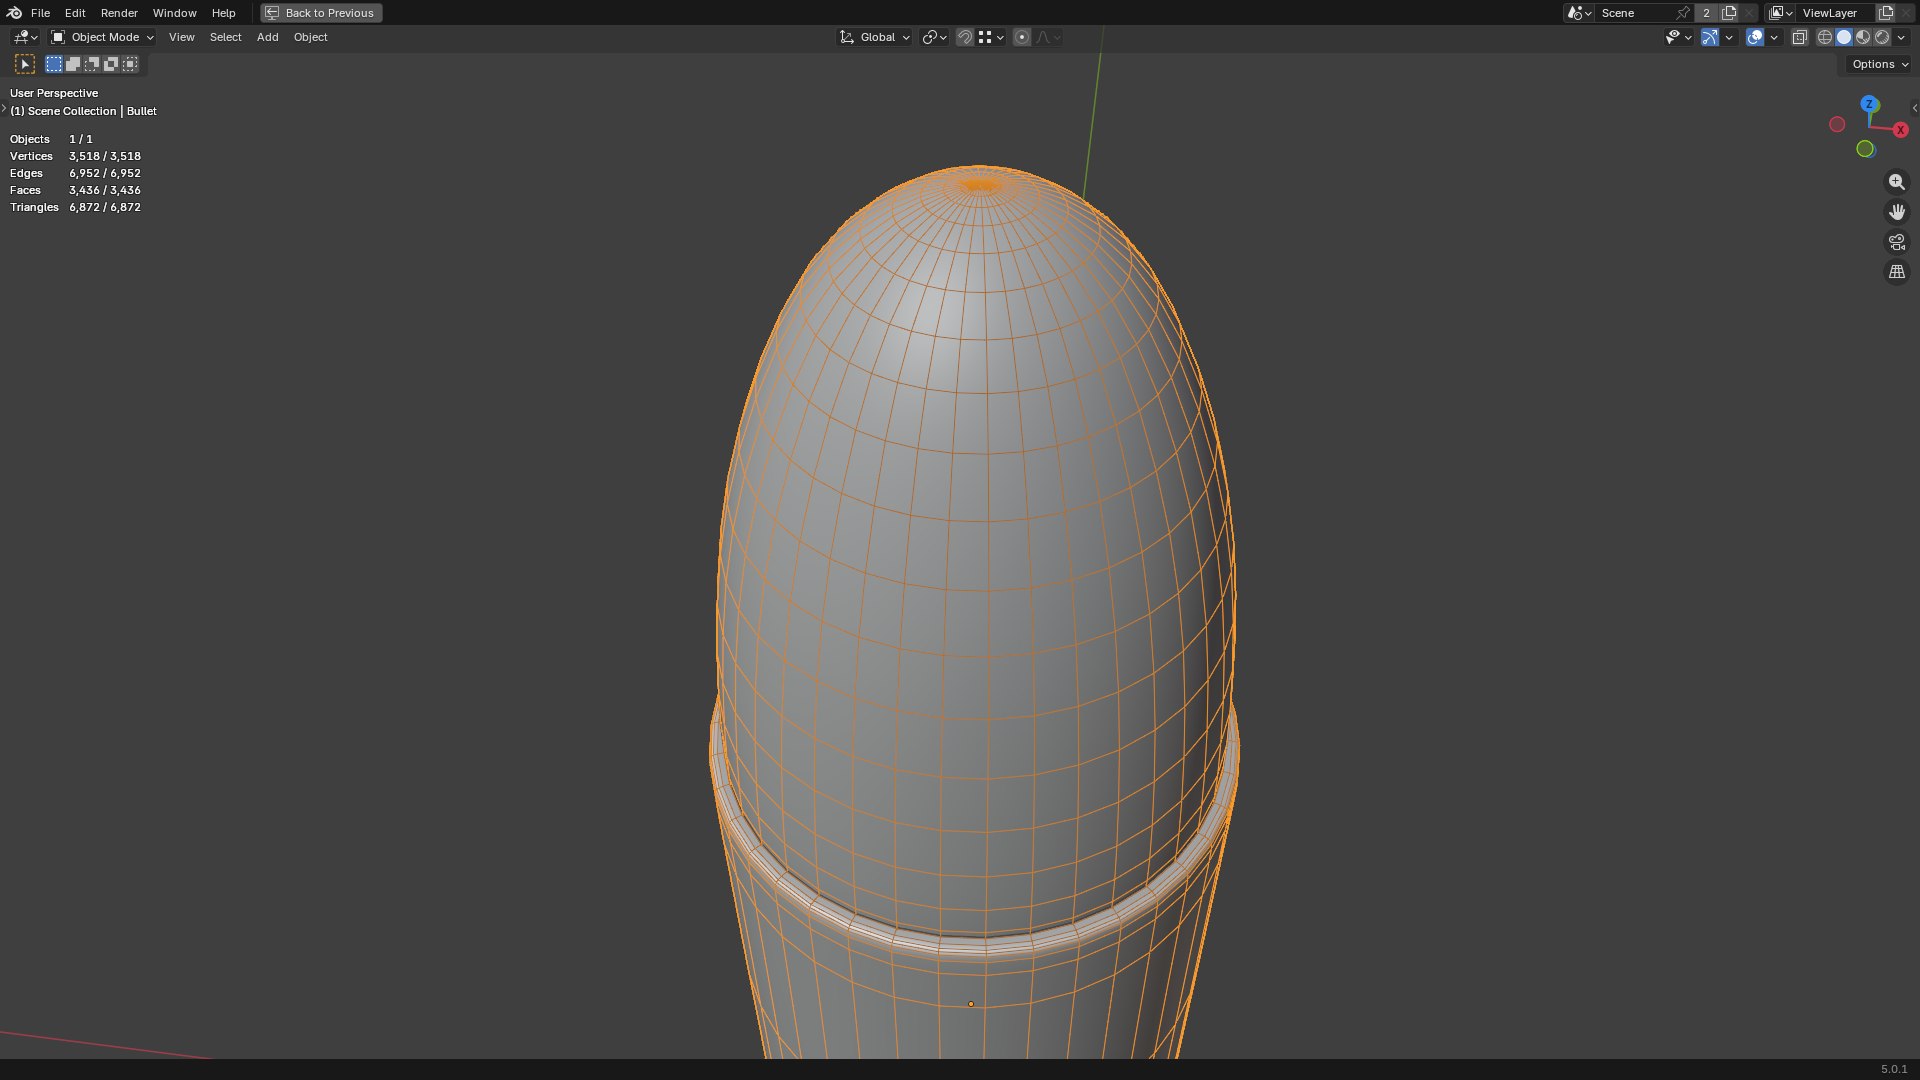1920x1080 pixels.
Task: Open the snapping options dropdown
Action: (x=991, y=37)
